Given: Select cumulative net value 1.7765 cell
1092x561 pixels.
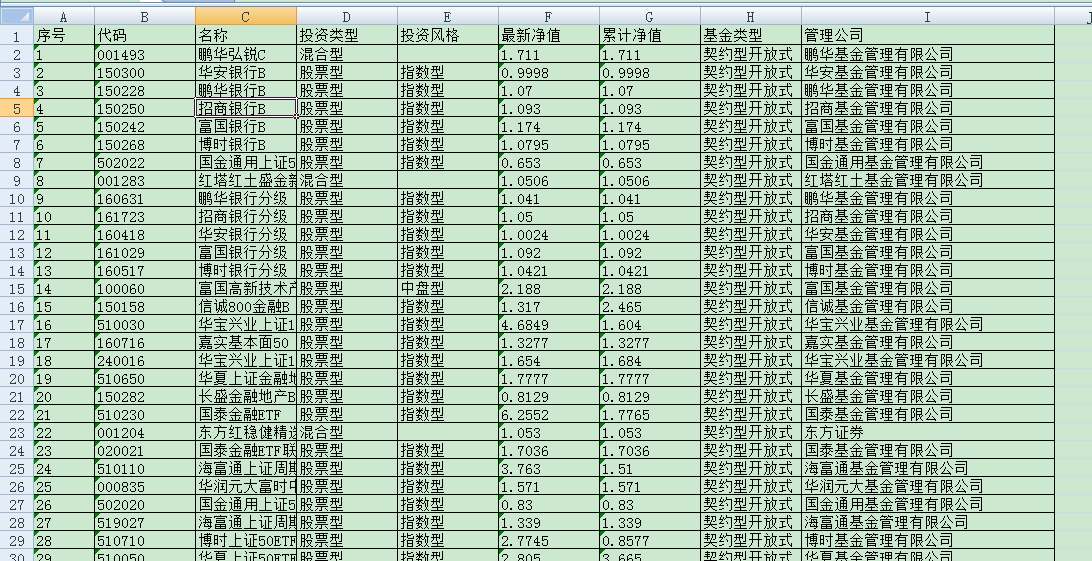Looking at the screenshot, I should click(650, 414).
